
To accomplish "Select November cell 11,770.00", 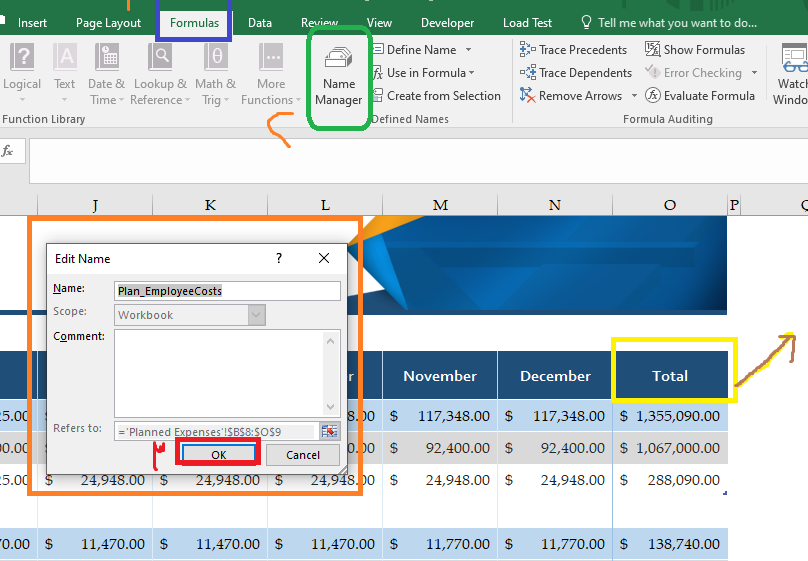I will pos(440,543).
